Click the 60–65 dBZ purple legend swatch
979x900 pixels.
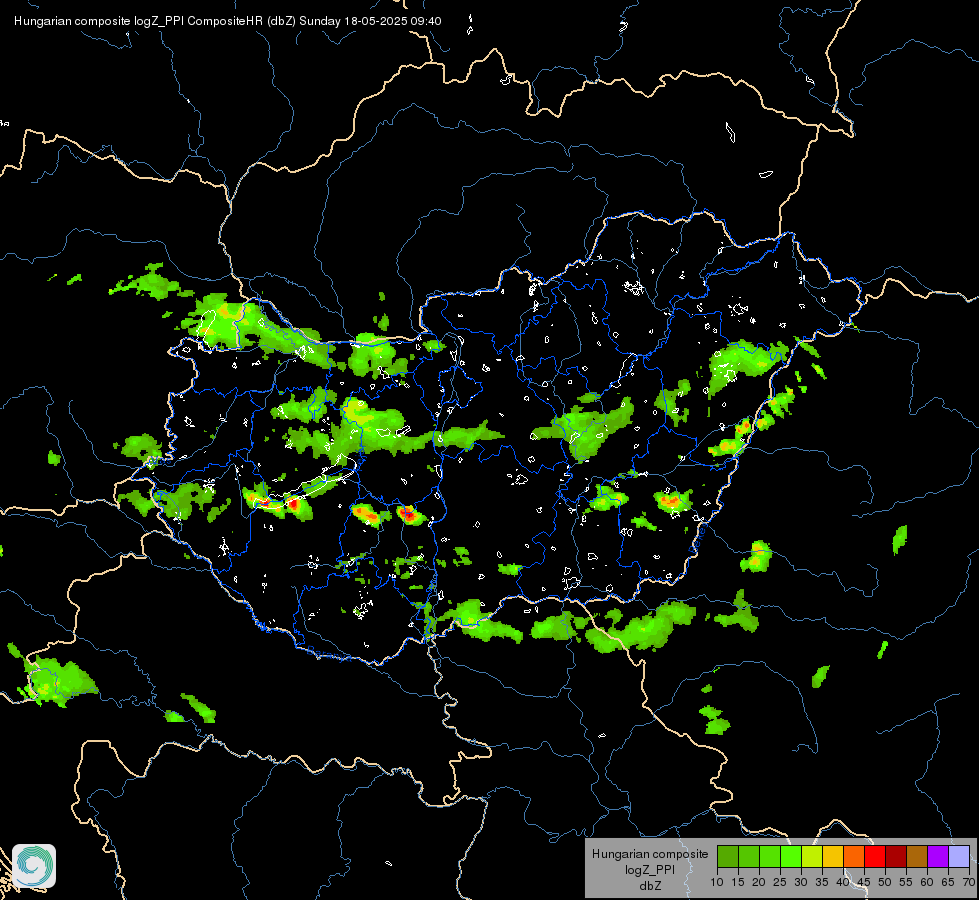tap(938, 856)
